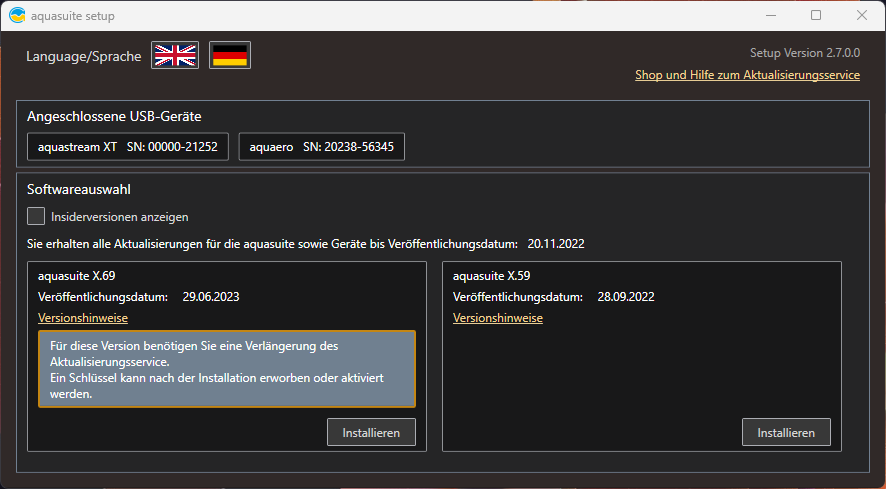The width and height of the screenshot is (886, 489).
Task: Click the release date 28.09.2022
Action: tap(626, 297)
